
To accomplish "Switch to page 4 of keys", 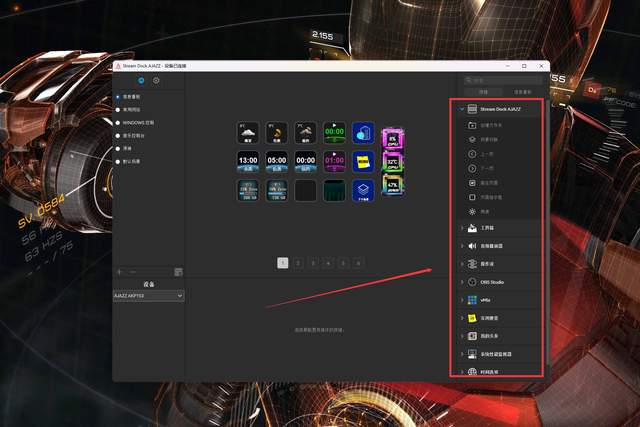I will click(x=328, y=263).
